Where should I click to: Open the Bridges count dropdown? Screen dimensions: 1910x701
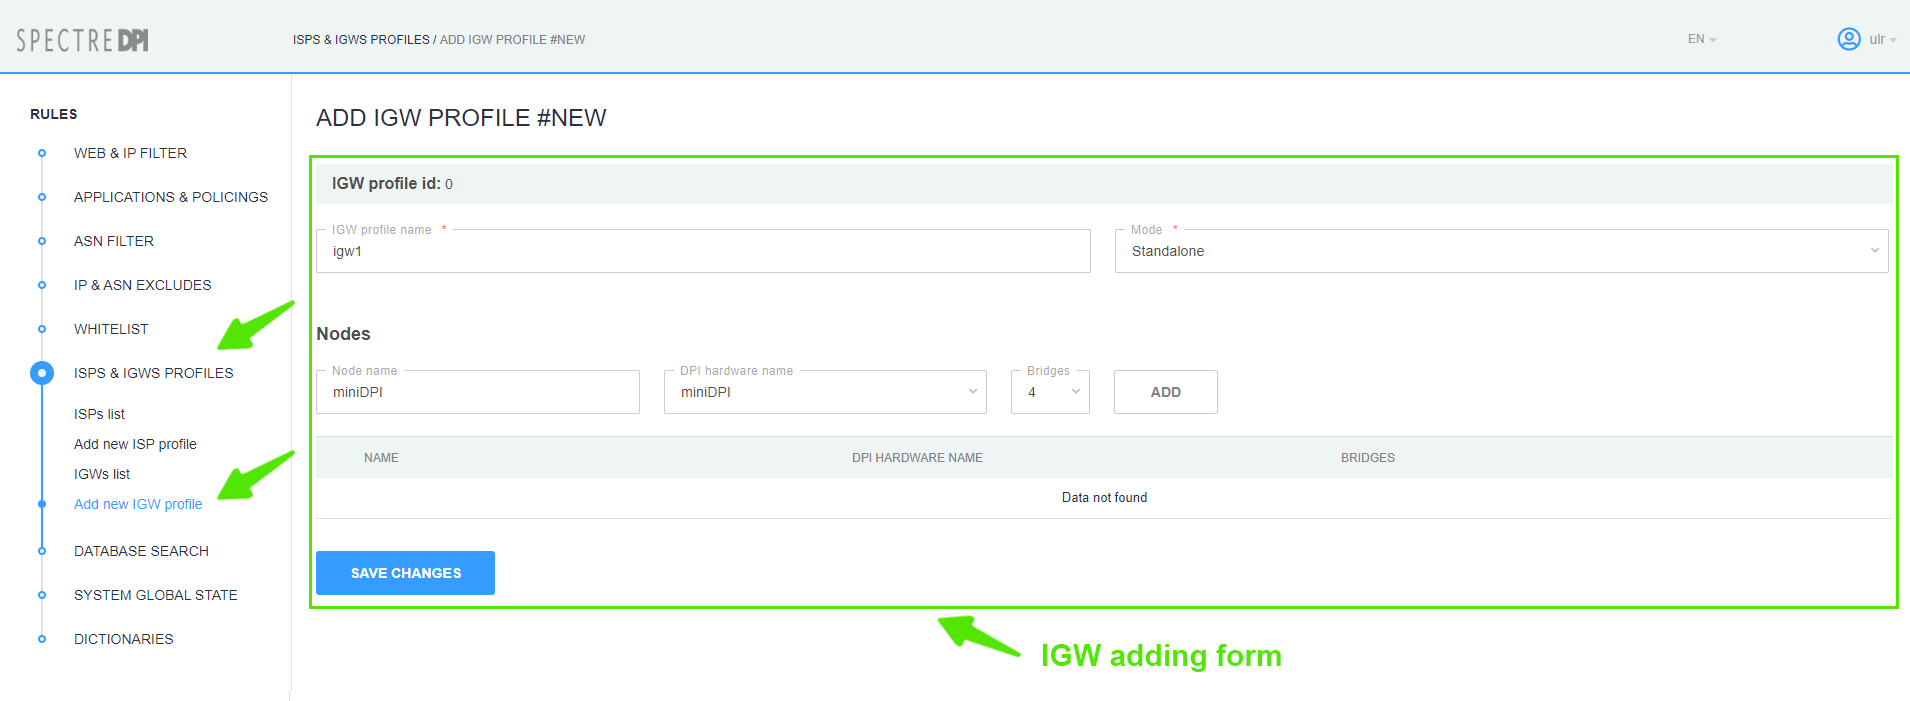(x=1050, y=392)
